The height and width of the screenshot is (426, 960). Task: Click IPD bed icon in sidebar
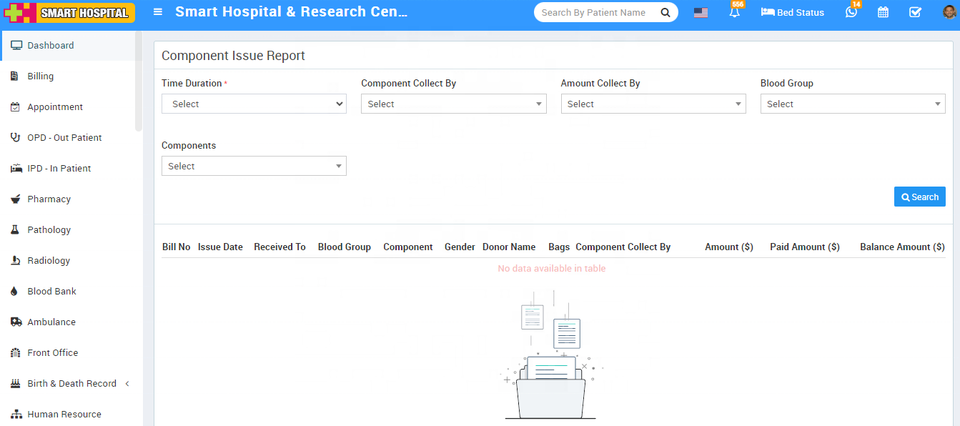point(17,168)
